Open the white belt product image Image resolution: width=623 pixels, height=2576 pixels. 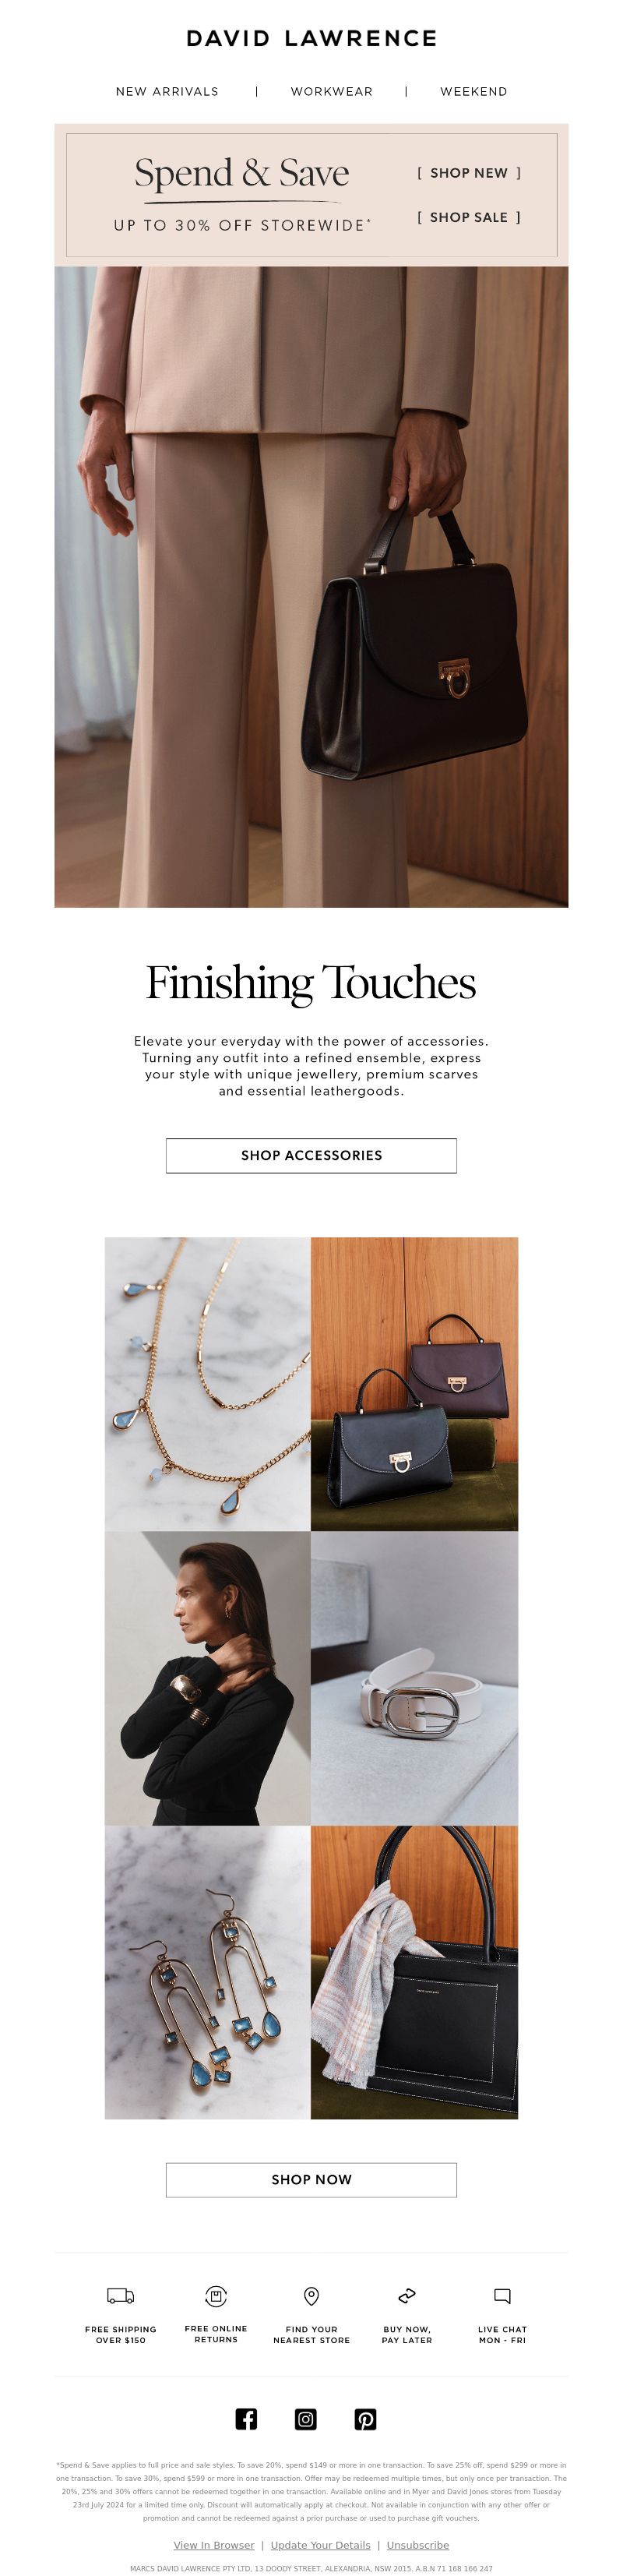coord(414,1678)
